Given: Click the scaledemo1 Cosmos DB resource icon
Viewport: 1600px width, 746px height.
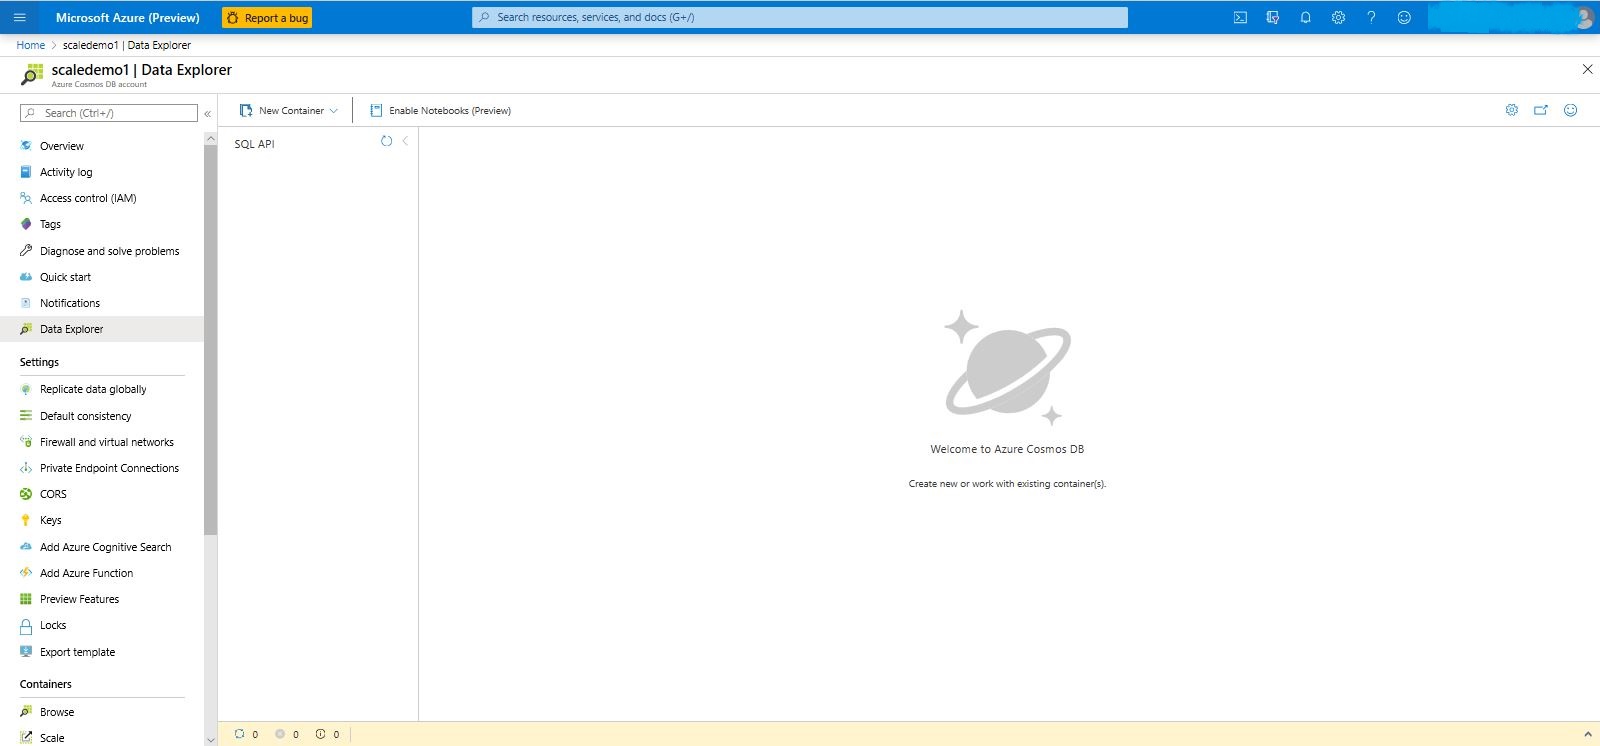Looking at the screenshot, I should [x=32, y=74].
